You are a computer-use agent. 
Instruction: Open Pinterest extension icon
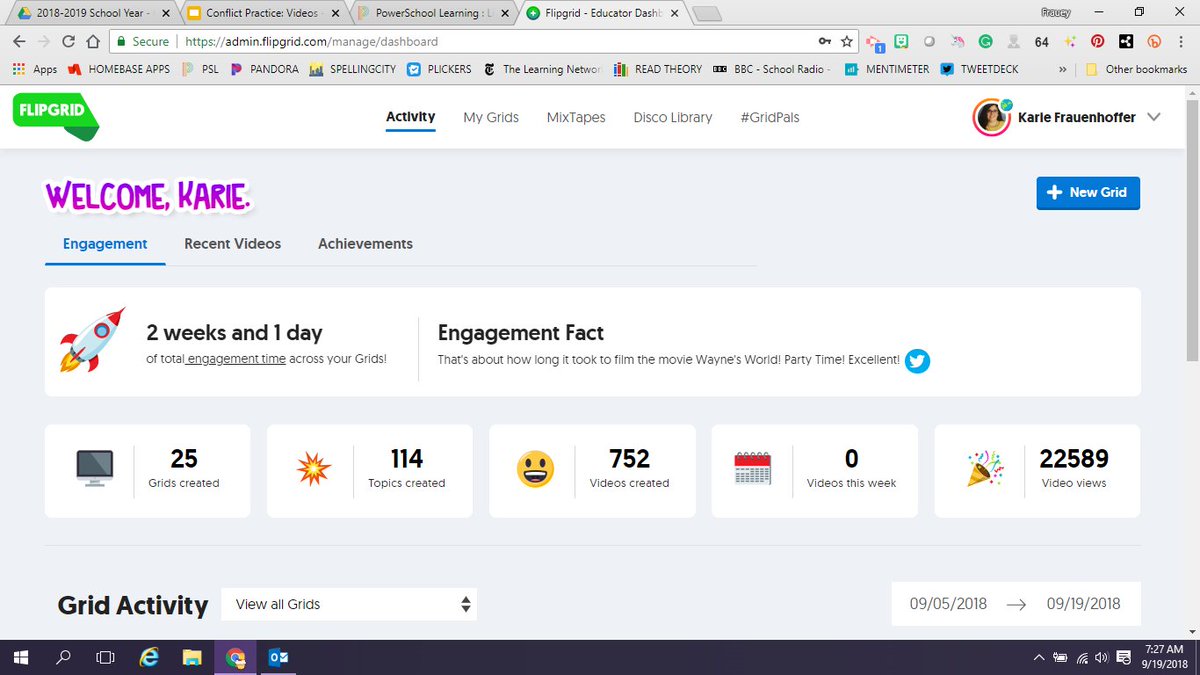[x=1097, y=42]
